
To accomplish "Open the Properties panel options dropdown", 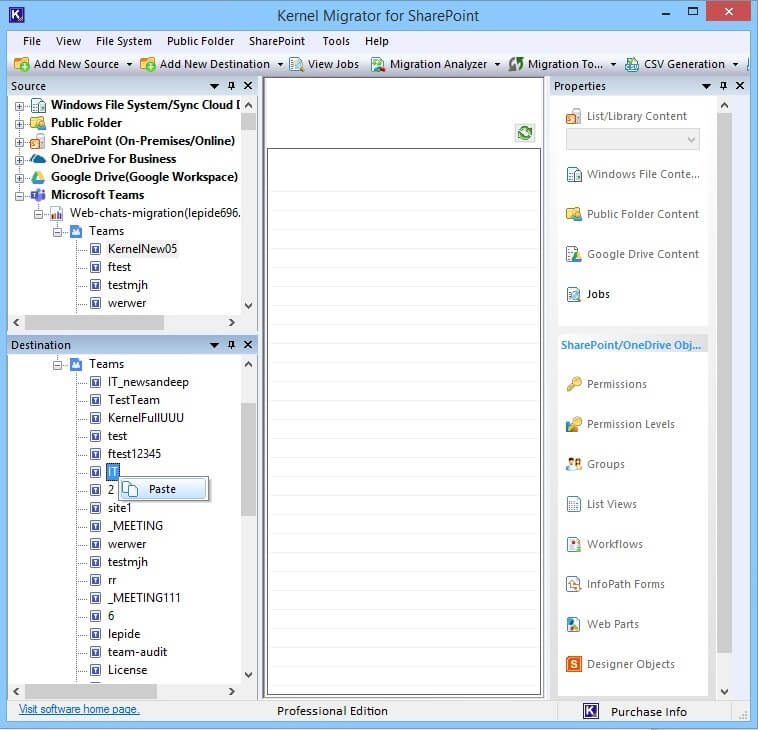I will 706,86.
